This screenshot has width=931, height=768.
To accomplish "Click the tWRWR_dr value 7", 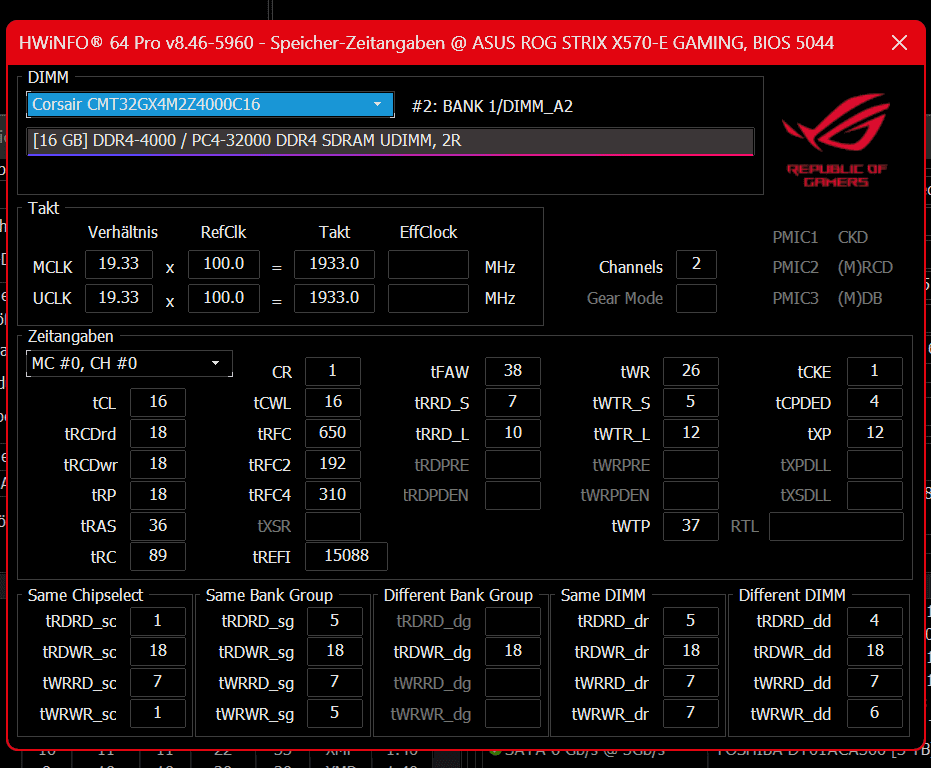I will pyautogui.click(x=691, y=713).
